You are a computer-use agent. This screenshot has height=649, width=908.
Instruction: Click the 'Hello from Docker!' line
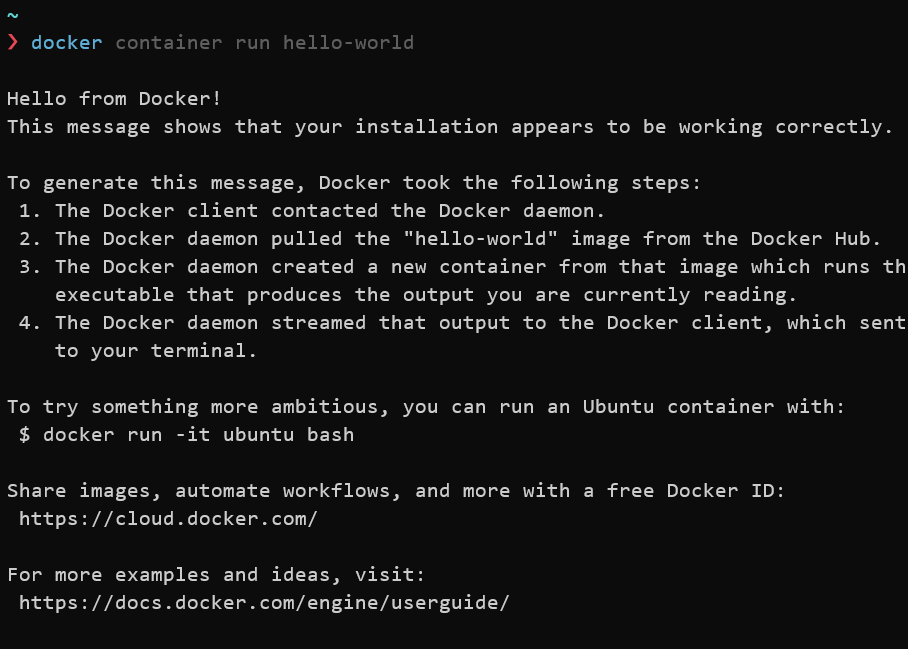tap(114, 98)
